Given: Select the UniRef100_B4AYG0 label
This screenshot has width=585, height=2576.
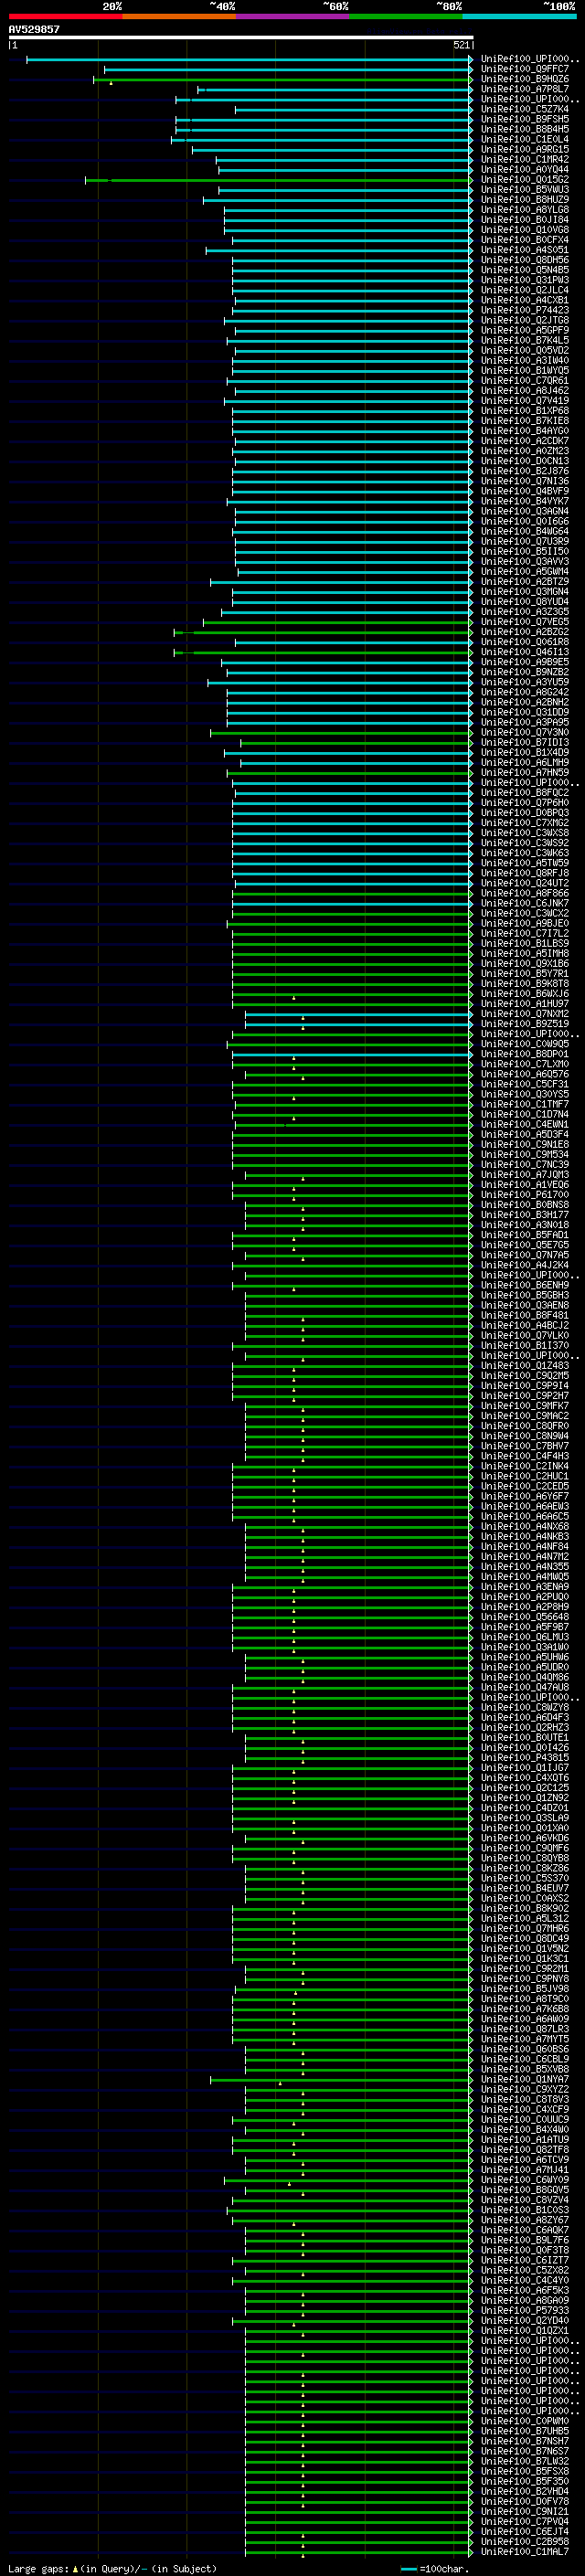Looking at the screenshot, I should click(x=525, y=431).
